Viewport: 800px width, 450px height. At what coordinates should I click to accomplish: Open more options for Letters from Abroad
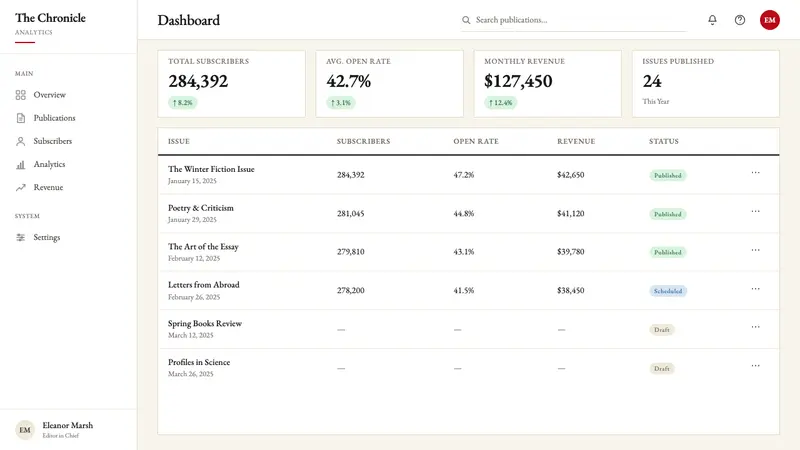(755, 289)
